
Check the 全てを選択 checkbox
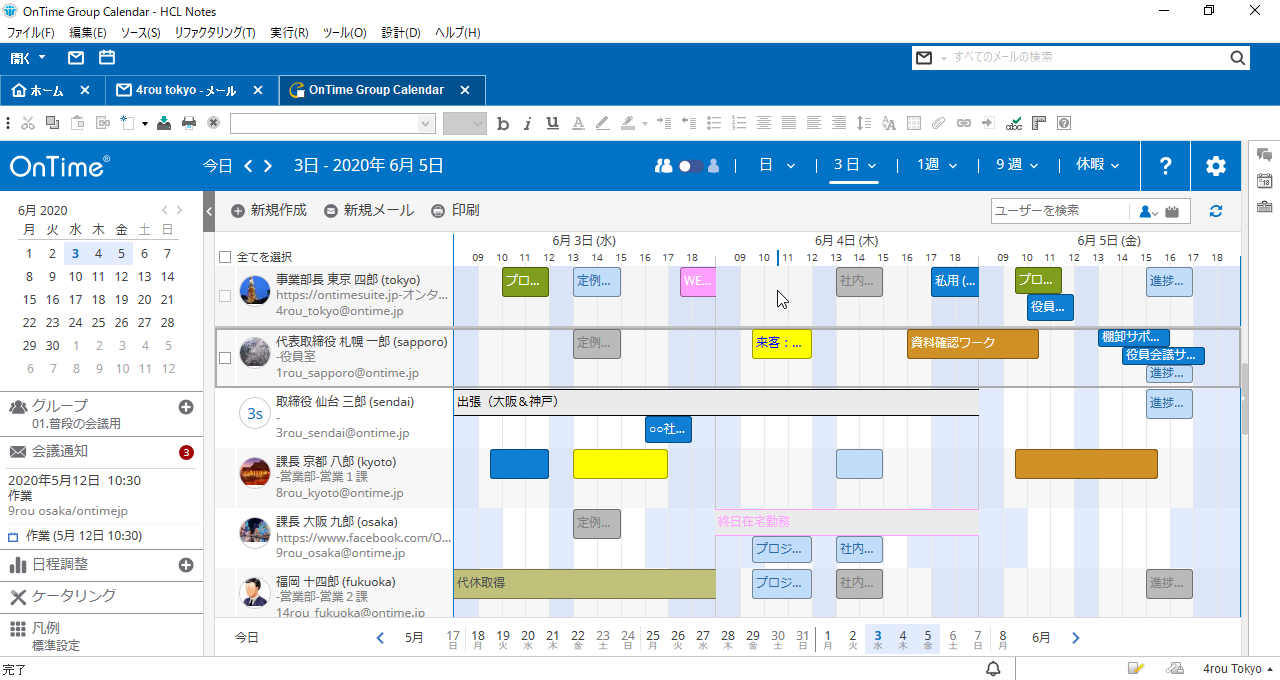224,257
